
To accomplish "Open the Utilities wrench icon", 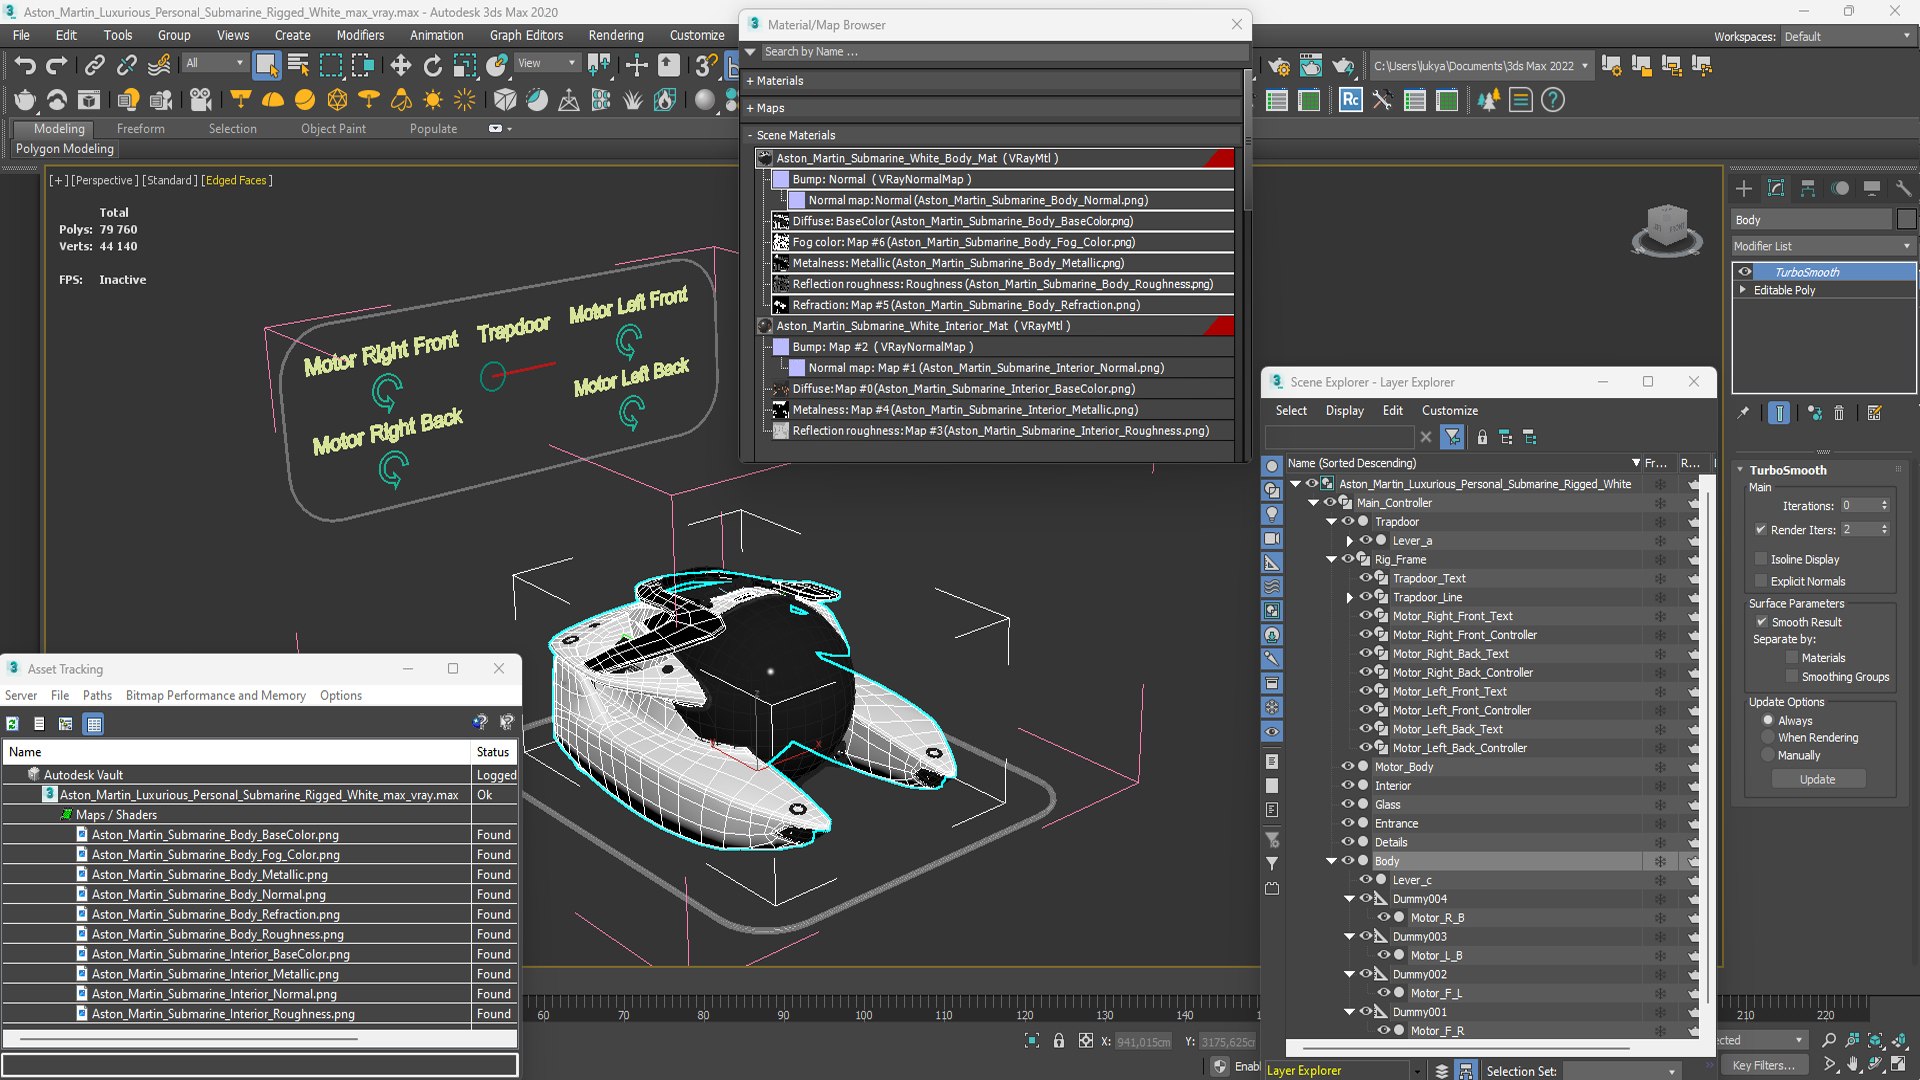I will pyautogui.click(x=1903, y=188).
